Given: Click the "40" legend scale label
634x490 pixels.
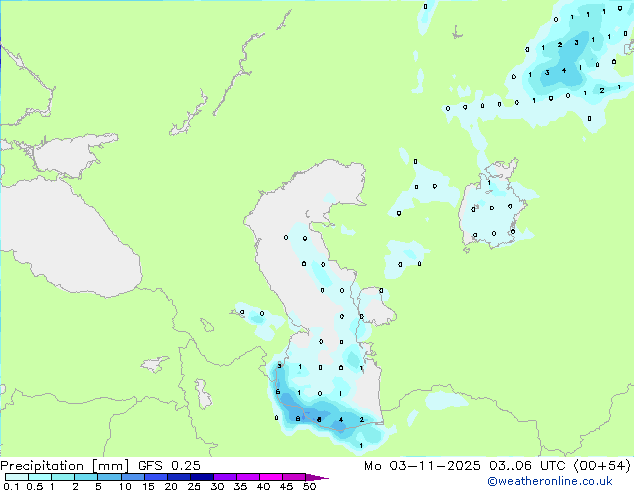Looking at the screenshot, I should pos(263,486).
